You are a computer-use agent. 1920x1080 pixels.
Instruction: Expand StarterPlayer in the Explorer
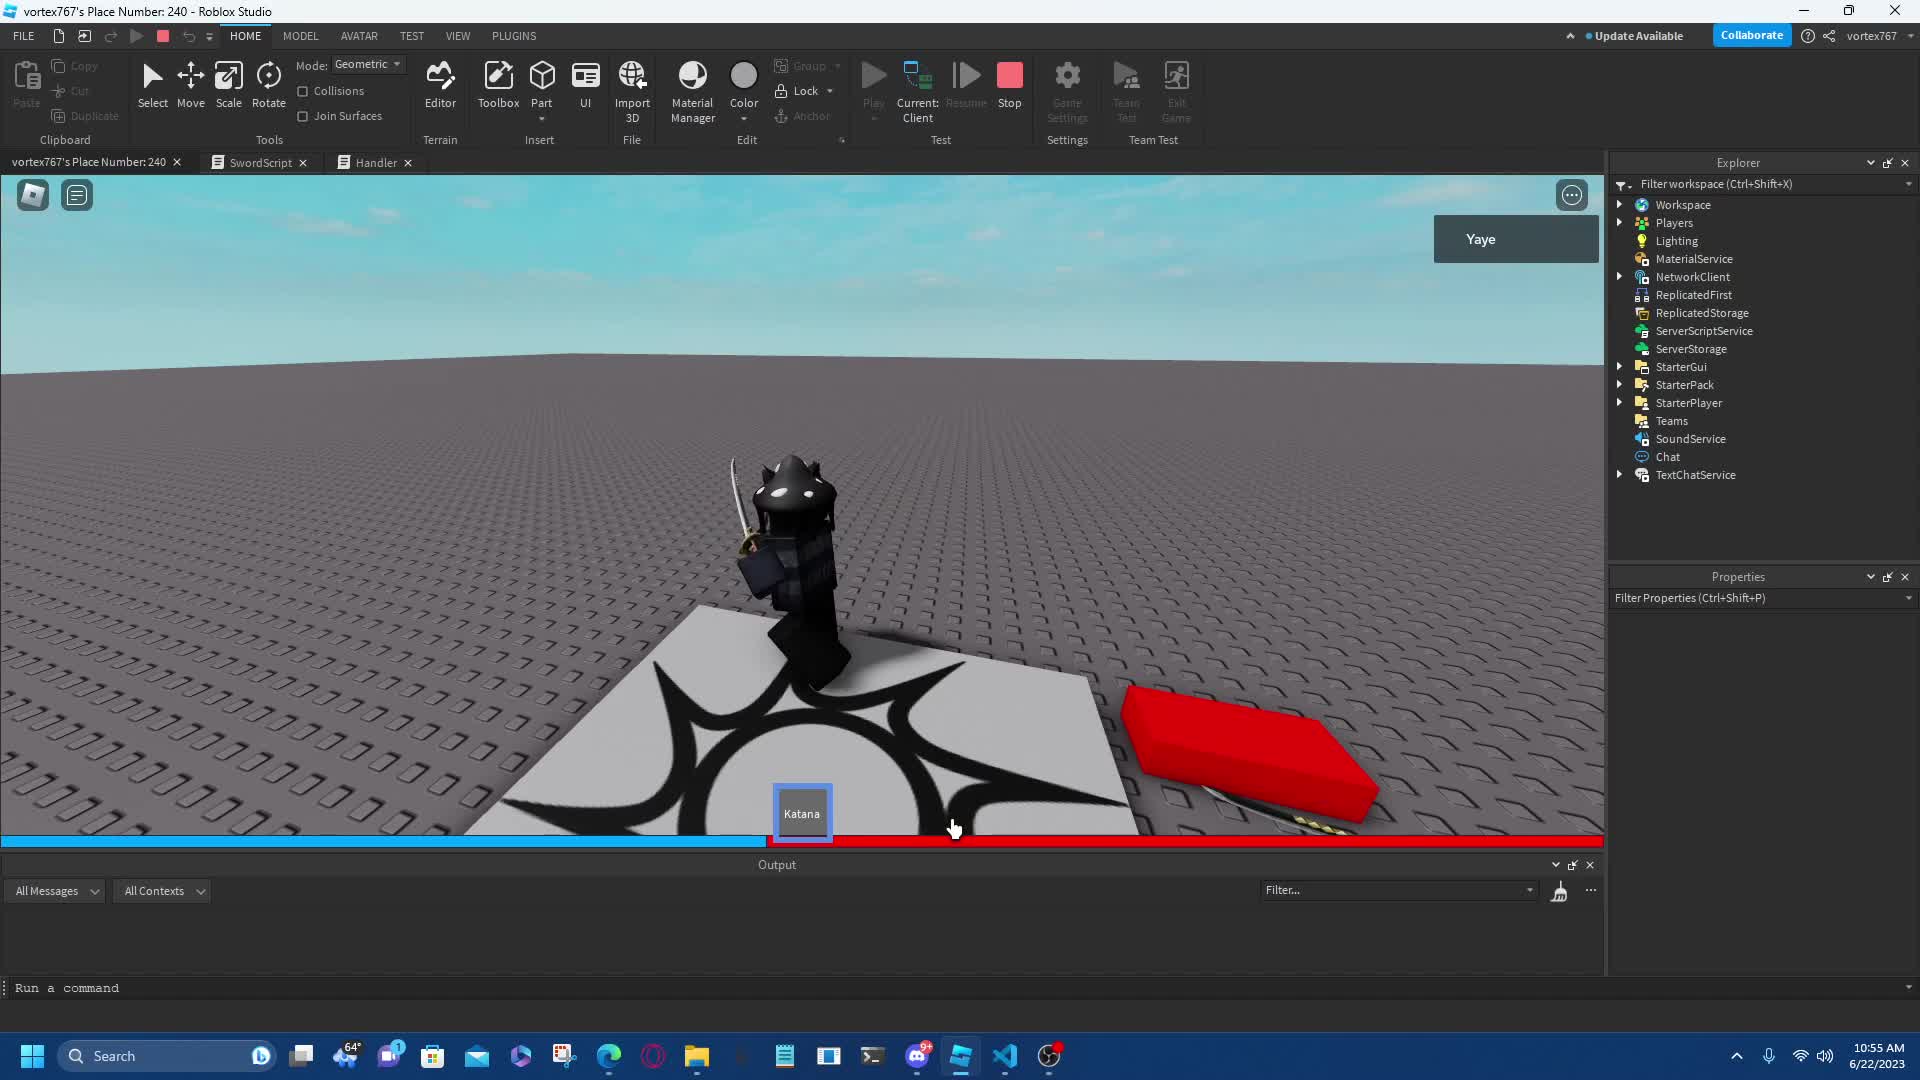click(x=1621, y=402)
